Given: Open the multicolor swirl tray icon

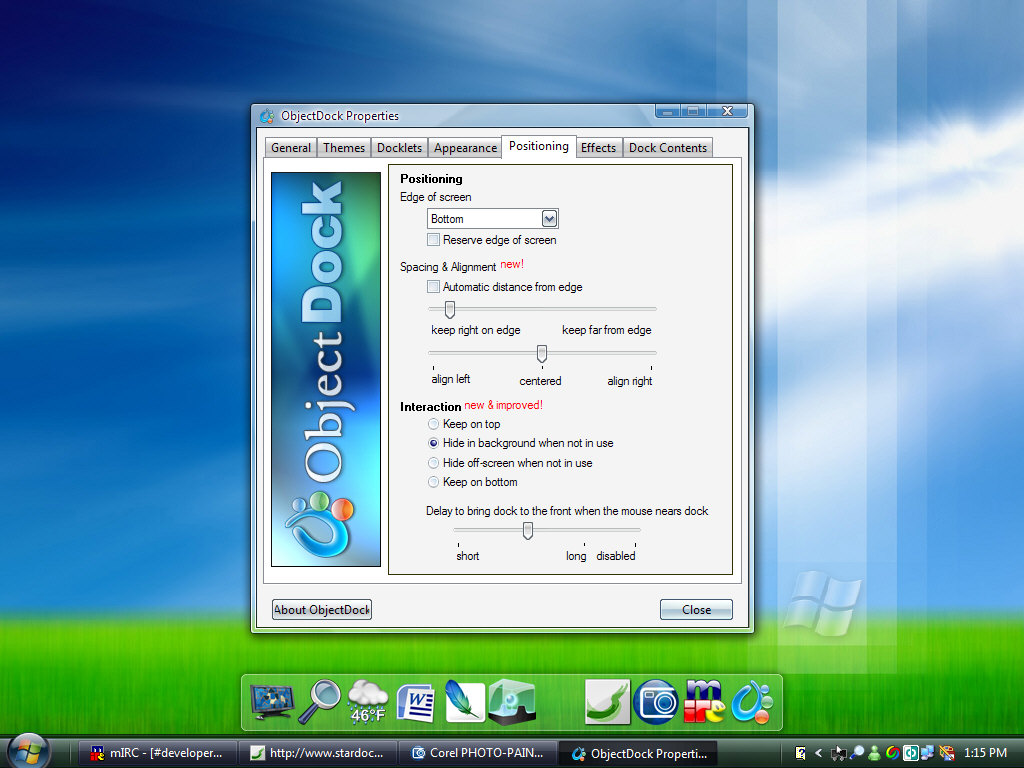Looking at the screenshot, I should click(x=893, y=753).
